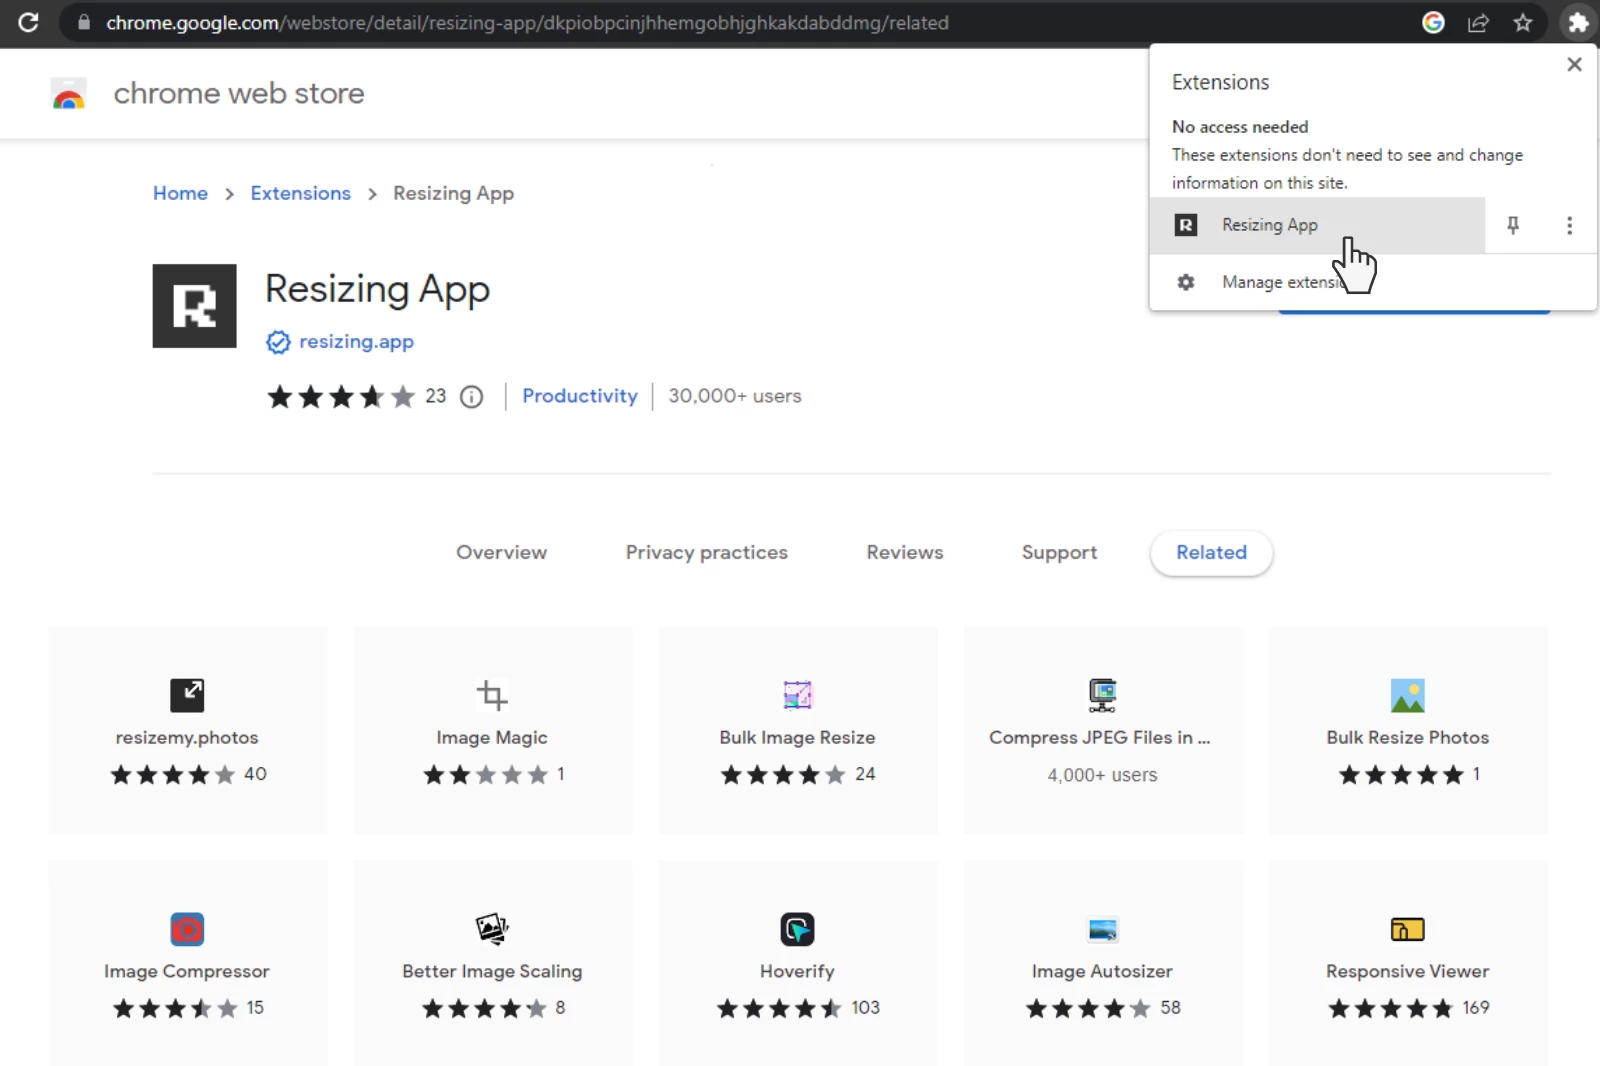This screenshot has height=1066, width=1600.
Task: Click the Bulk Image Resize title
Action: click(797, 737)
